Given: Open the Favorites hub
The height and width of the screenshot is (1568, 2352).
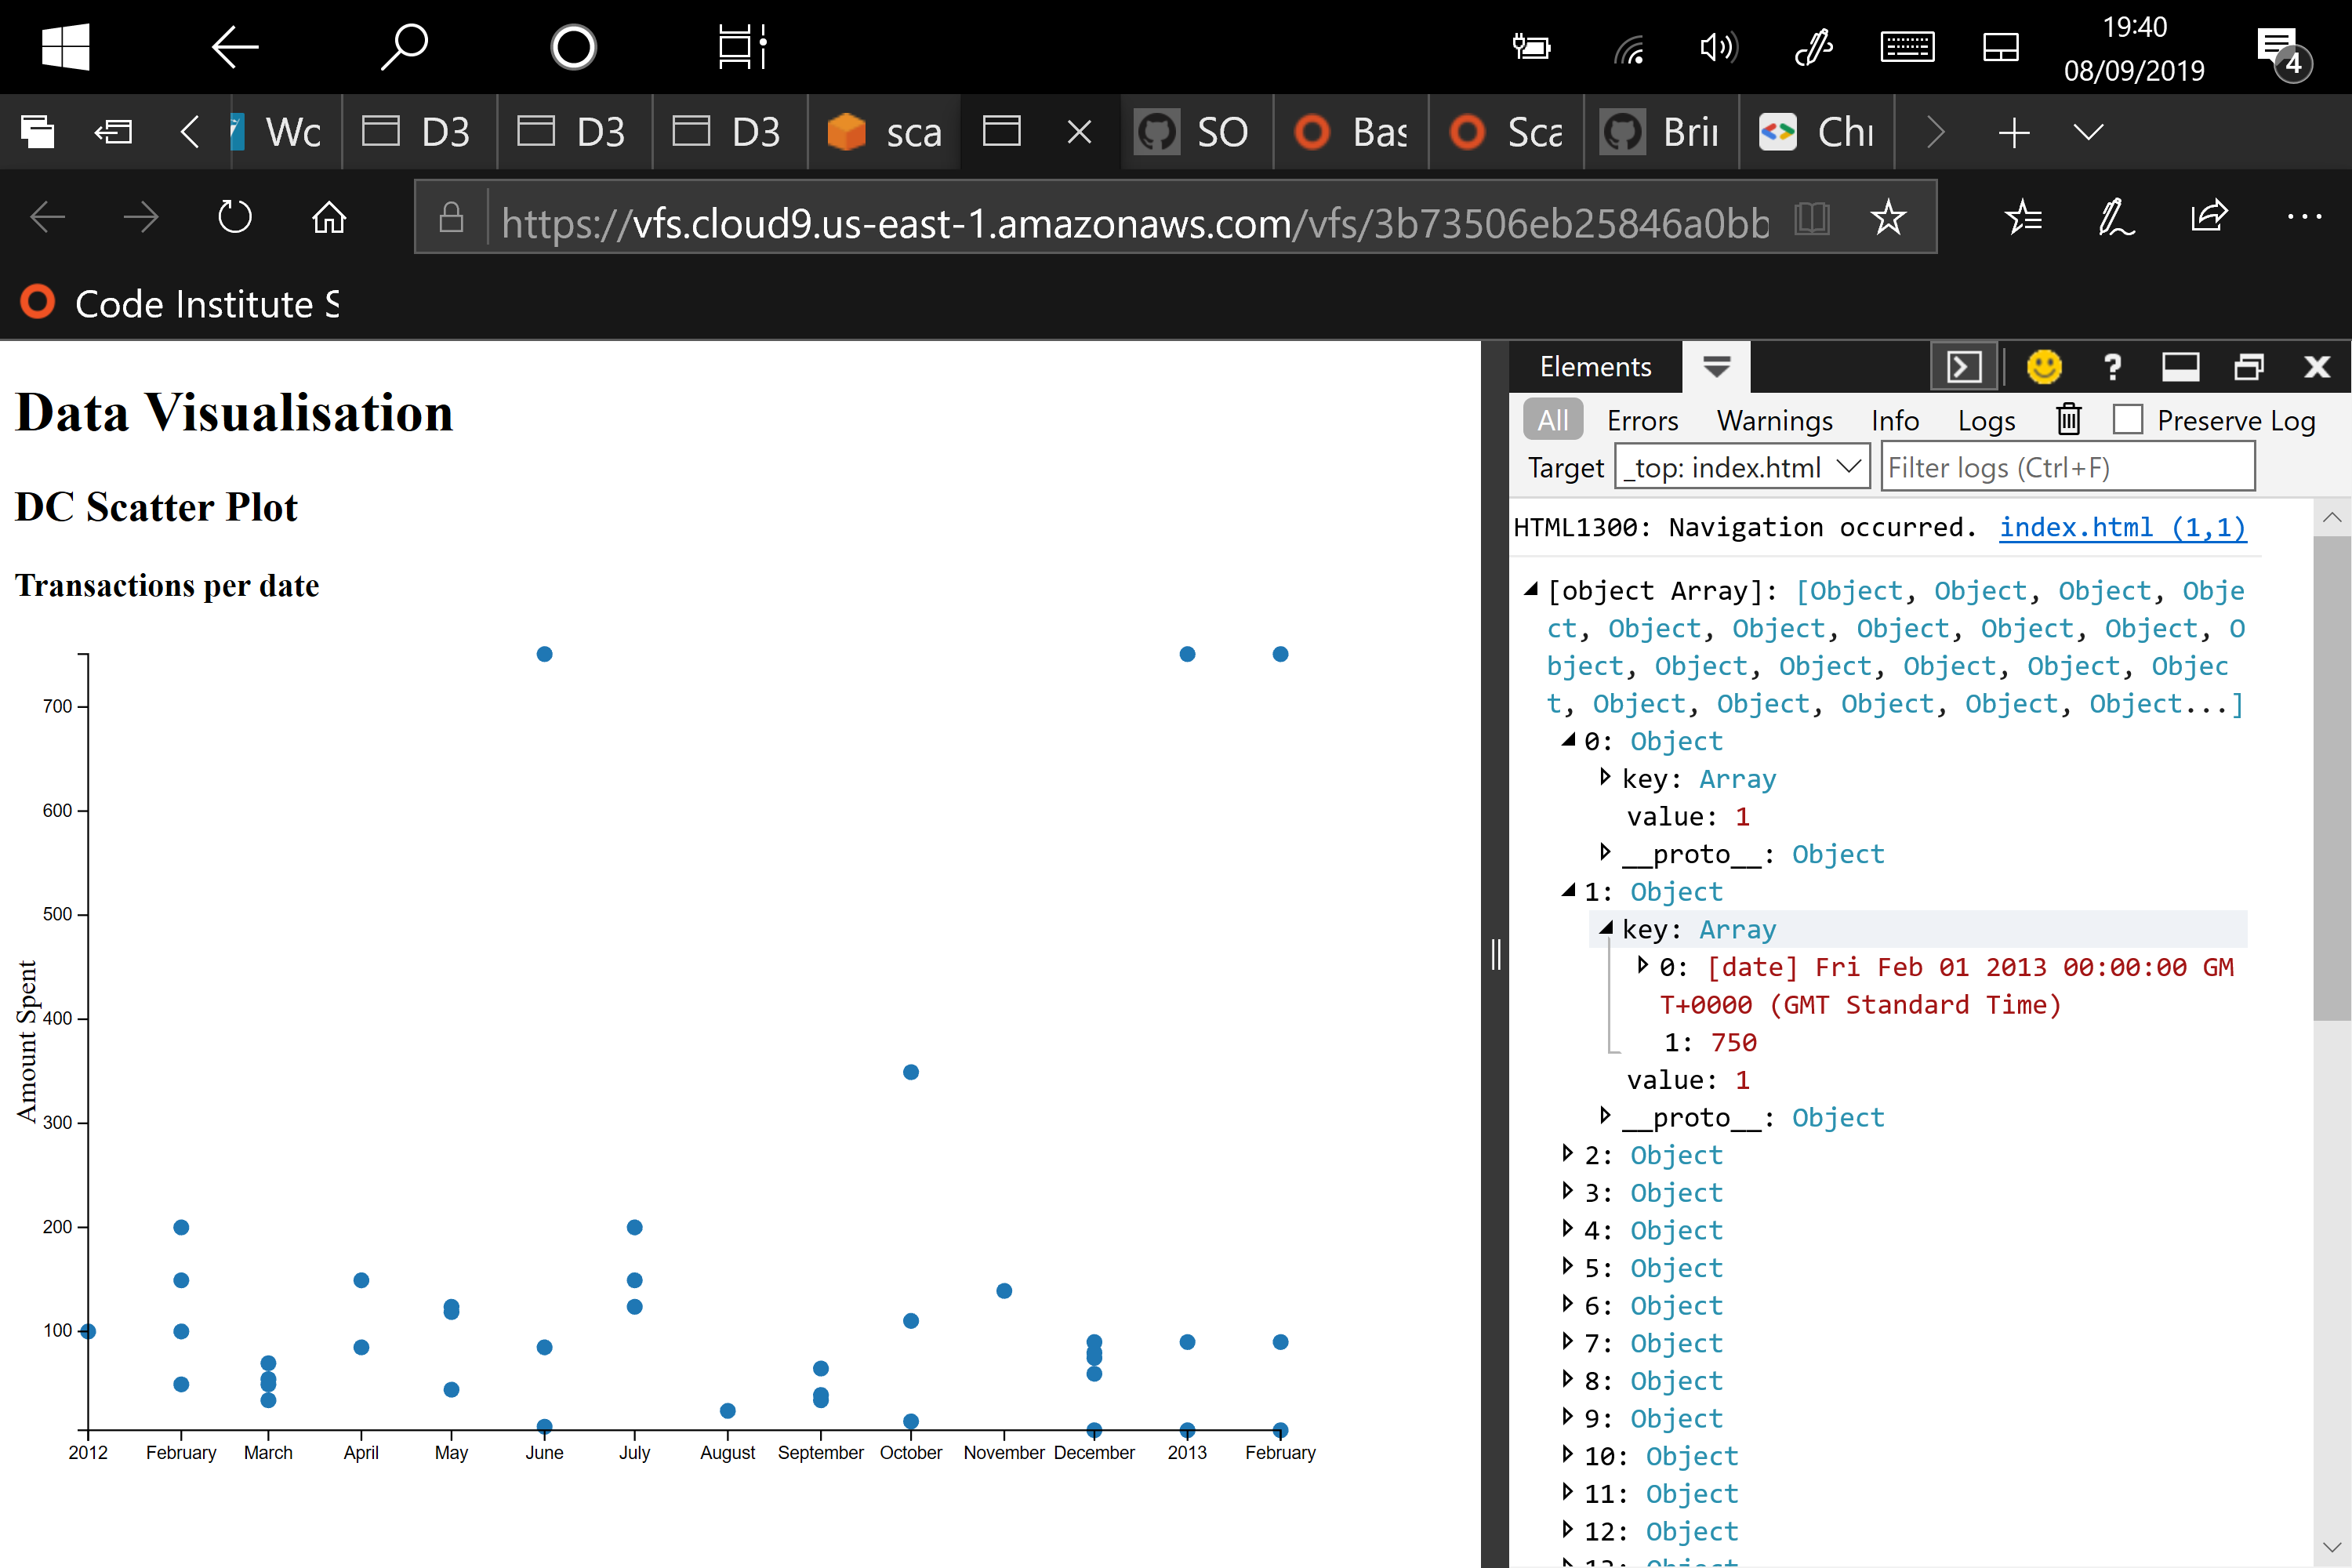Looking at the screenshot, I should (2023, 217).
